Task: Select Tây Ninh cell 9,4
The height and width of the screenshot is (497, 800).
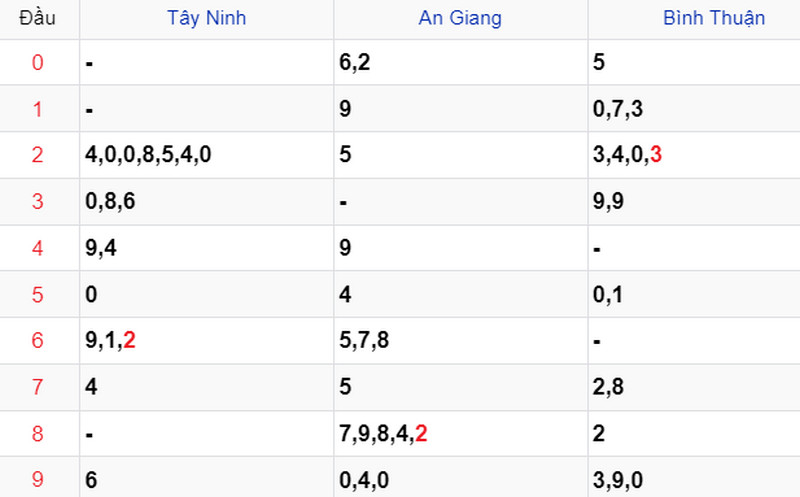Action: 101,248
